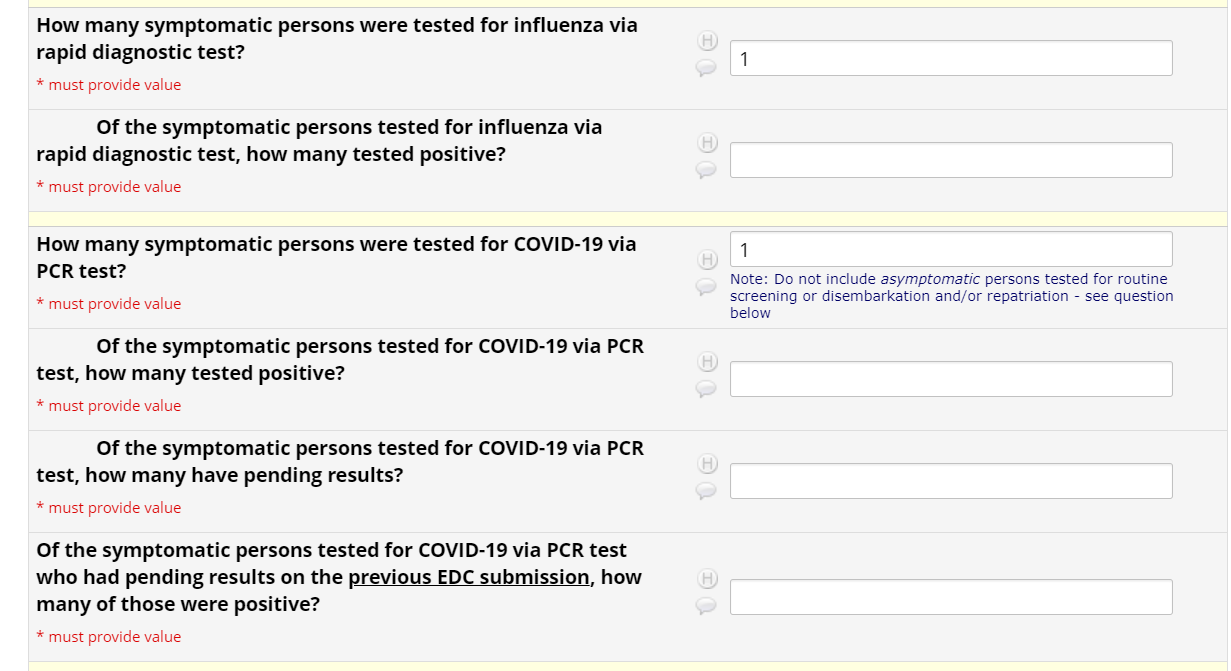Viewport: 1231px width, 671px height.
Task: Open comment balloon for COVID-19 PCR tested count
Action: click(707, 286)
